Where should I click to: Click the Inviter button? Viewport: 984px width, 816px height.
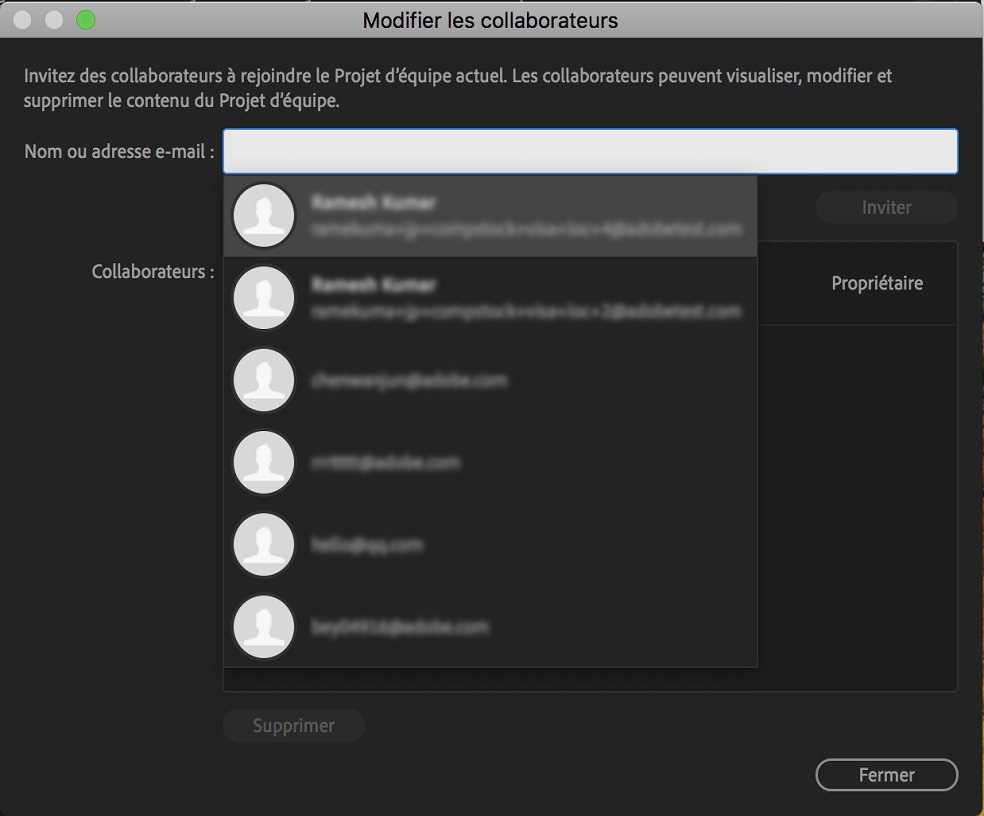(x=886, y=207)
